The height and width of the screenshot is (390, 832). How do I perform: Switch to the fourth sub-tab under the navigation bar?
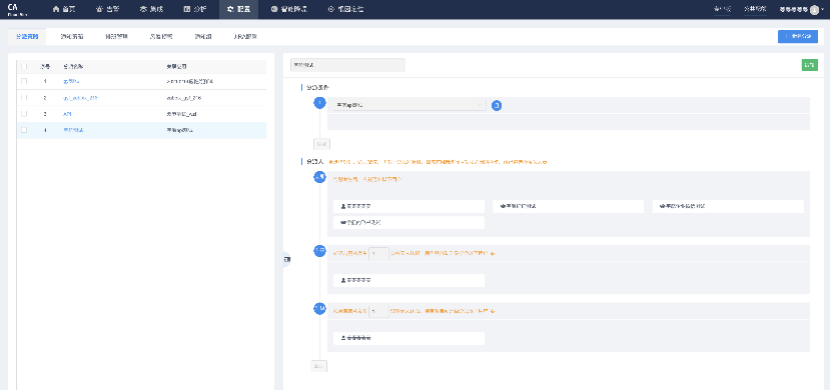coord(160,37)
